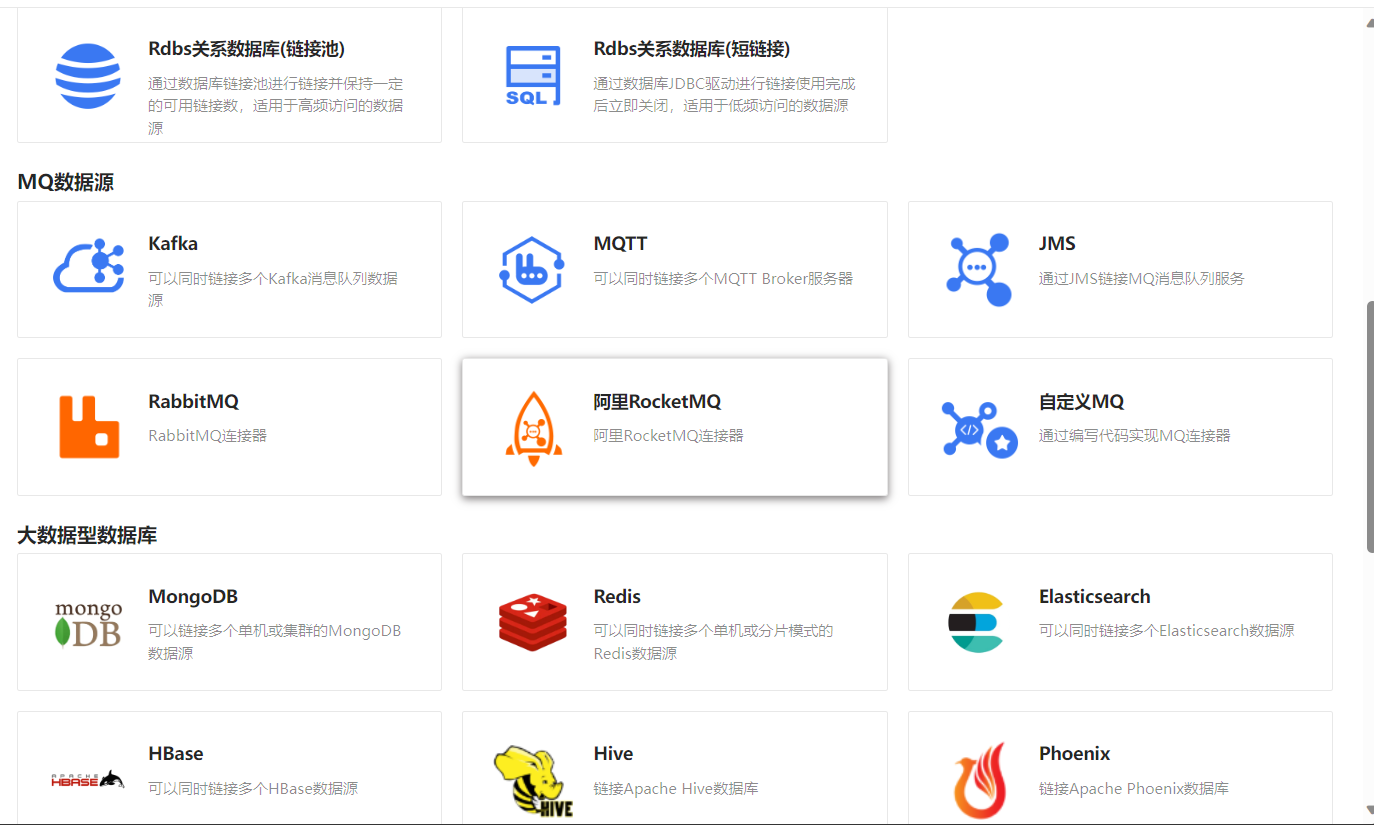
Task: Click description 可以同时链接多个单机或分片模式的Redis数据源
Action: pyautogui.click(x=713, y=642)
